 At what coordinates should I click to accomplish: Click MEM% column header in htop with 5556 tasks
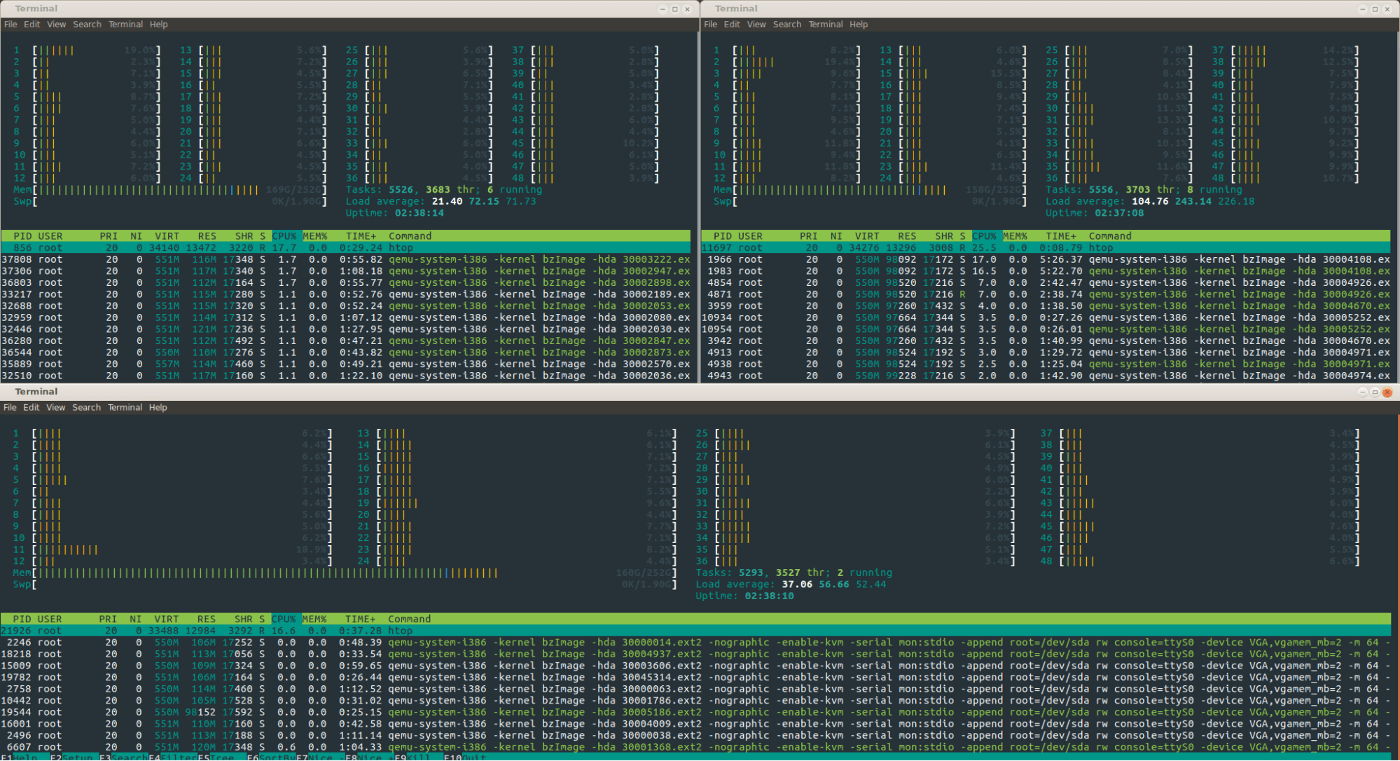pyautogui.click(x=1015, y=236)
